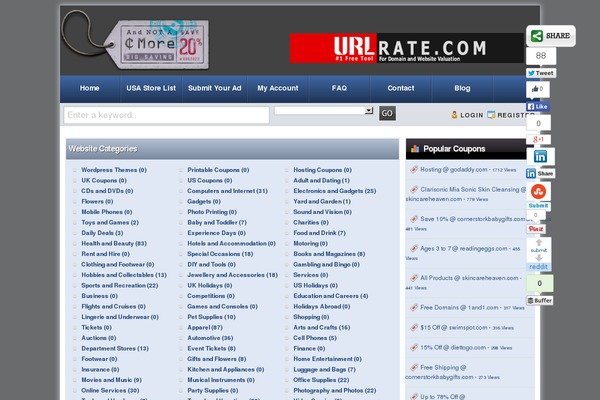Screen dimensions: 600x400
Task: Open $15 Off @ swimspot.com coupon
Action: click(453, 328)
